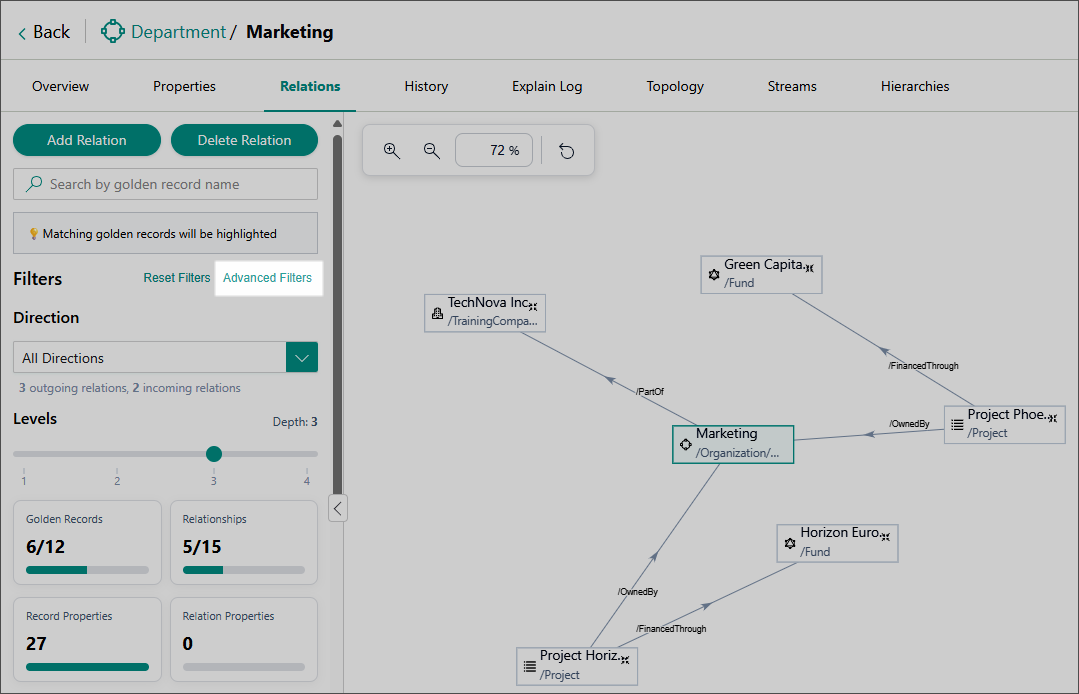Screen dimensions: 1079x694
Task: Click the Department icon in the breadcrumb
Action: (113, 32)
